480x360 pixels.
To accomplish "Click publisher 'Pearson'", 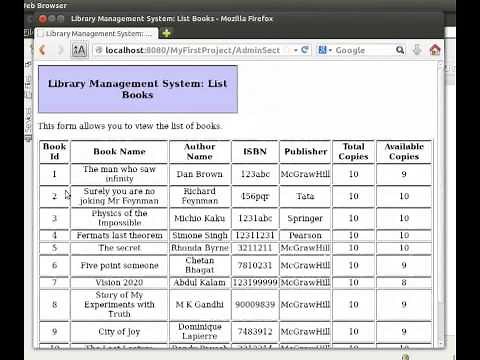I will 305,235.
